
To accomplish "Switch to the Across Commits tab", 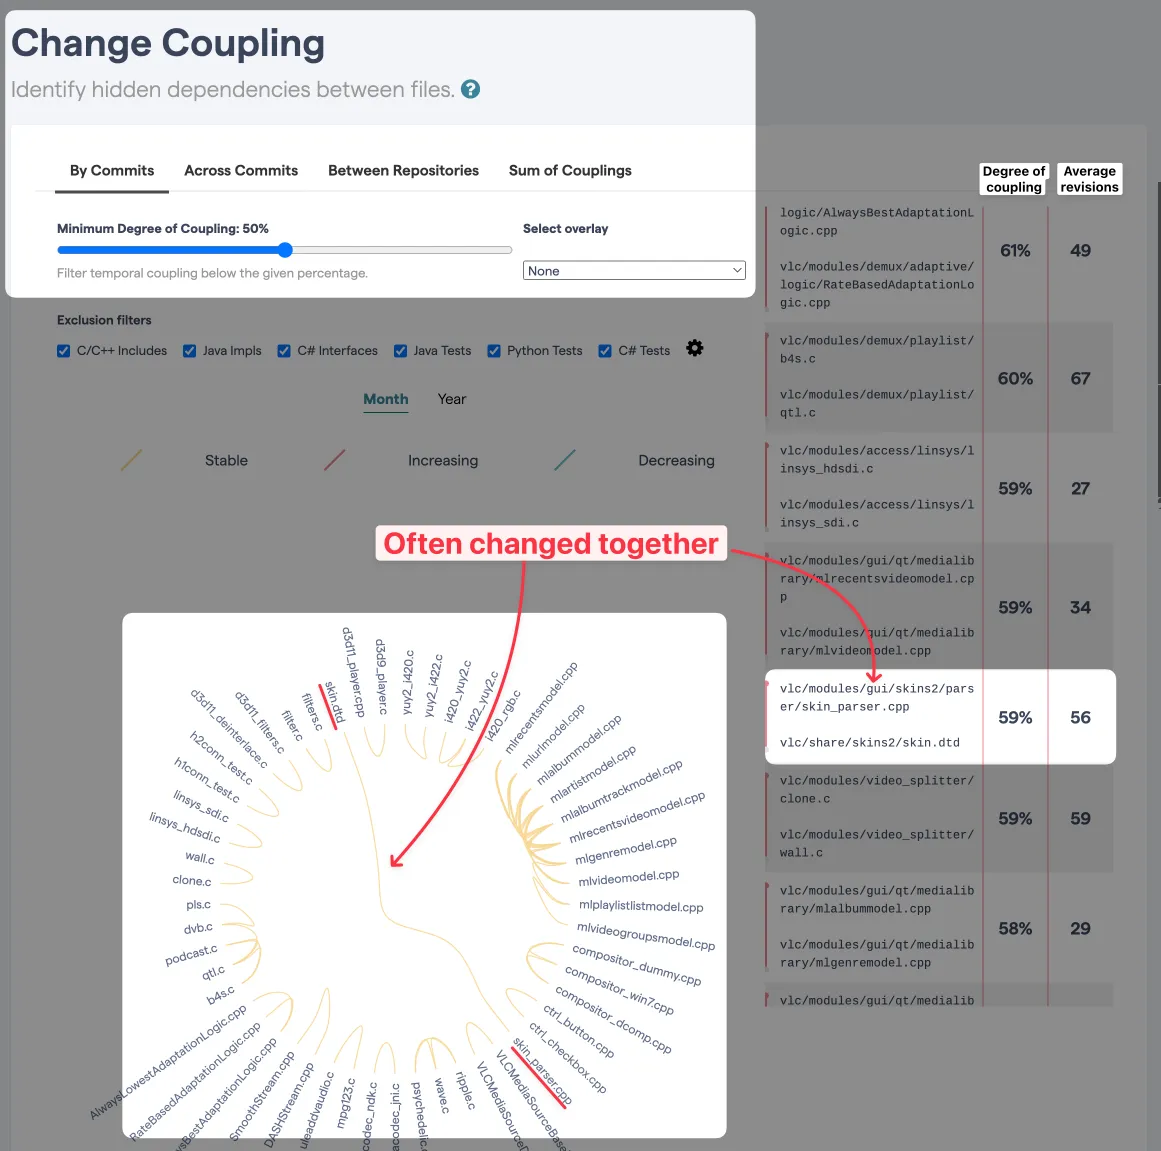I will (x=241, y=171).
